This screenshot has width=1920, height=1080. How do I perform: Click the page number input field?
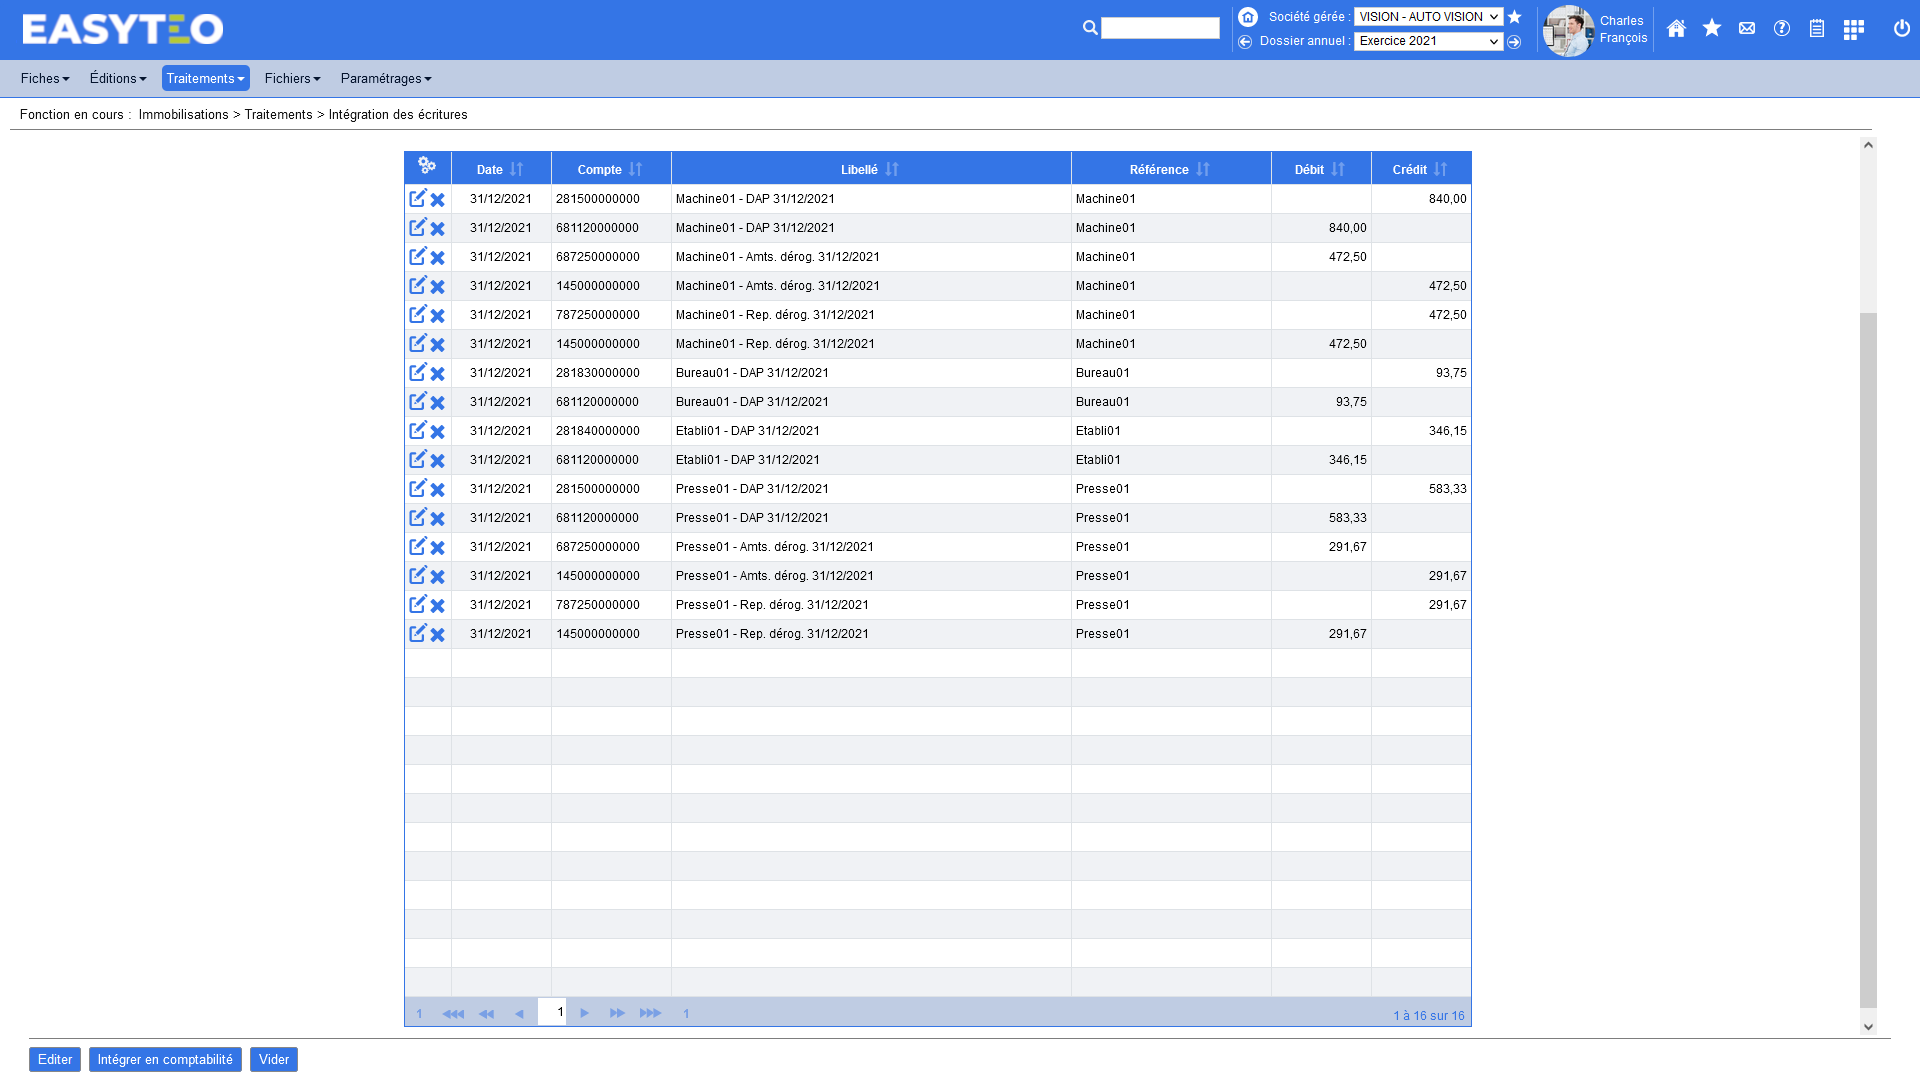(552, 1012)
